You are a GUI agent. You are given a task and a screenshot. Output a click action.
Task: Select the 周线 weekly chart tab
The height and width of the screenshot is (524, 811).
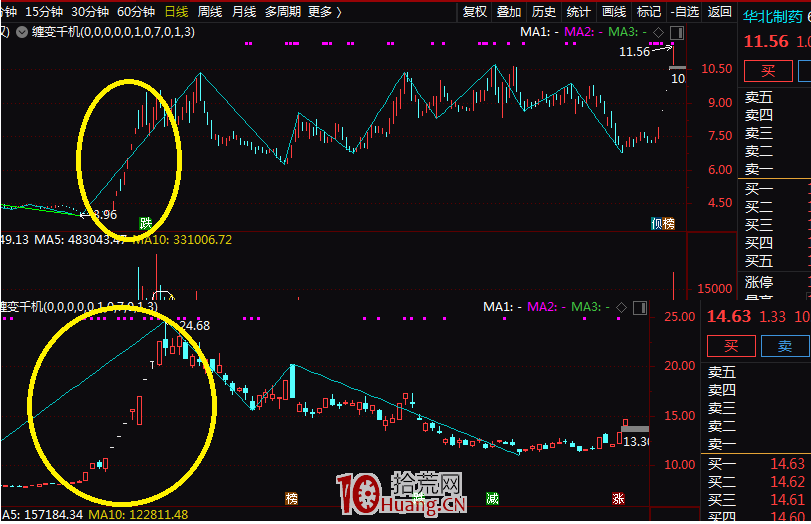click(x=210, y=11)
